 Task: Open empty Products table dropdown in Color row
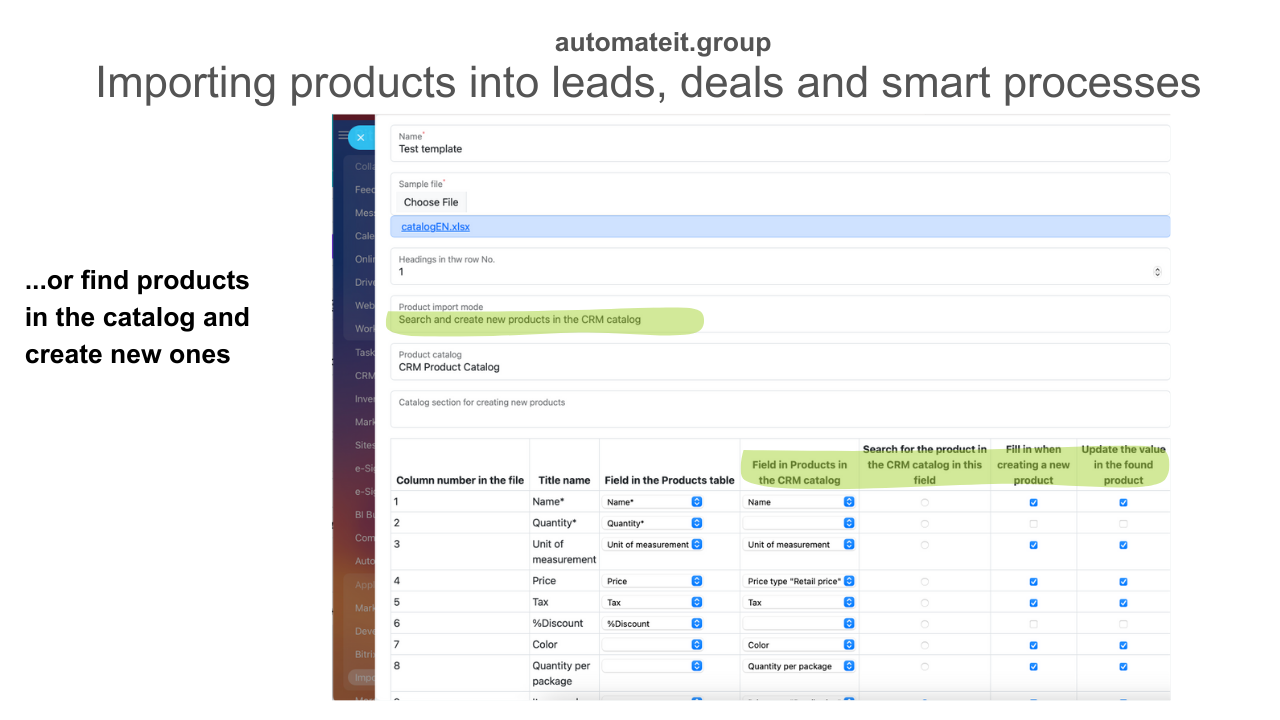pyautogui.click(x=654, y=645)
